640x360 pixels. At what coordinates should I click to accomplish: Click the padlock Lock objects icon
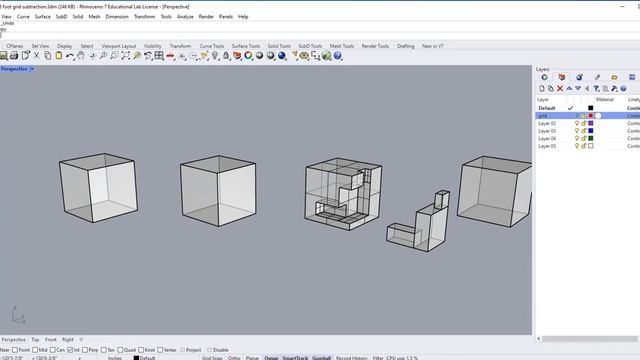pos(226,56)
